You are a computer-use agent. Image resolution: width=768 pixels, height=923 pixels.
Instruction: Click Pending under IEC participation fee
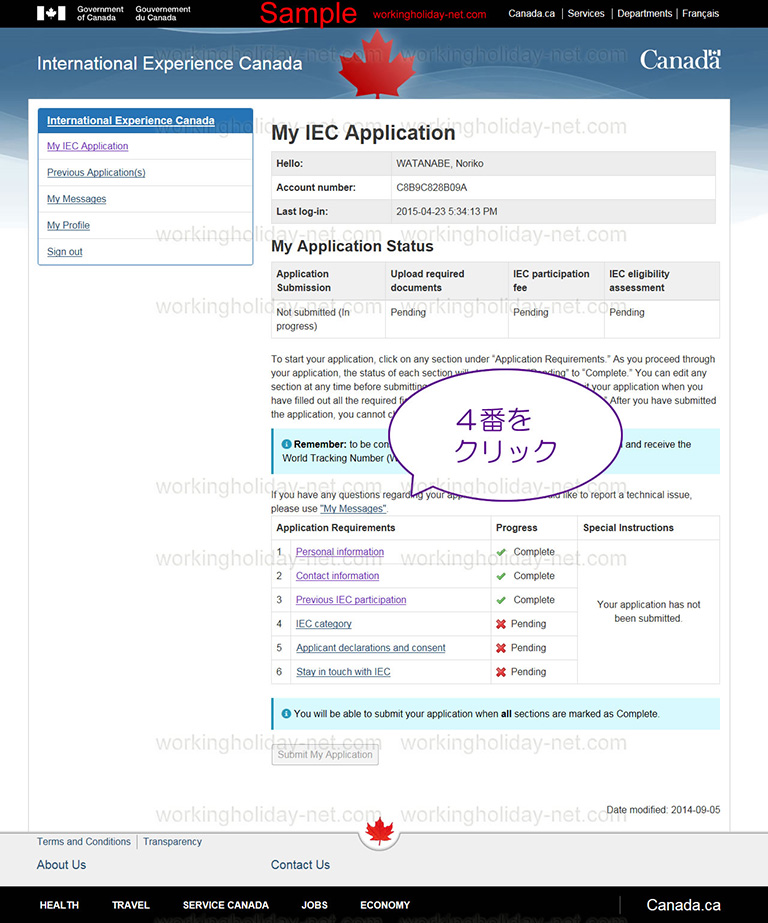[x=530, y=313]
